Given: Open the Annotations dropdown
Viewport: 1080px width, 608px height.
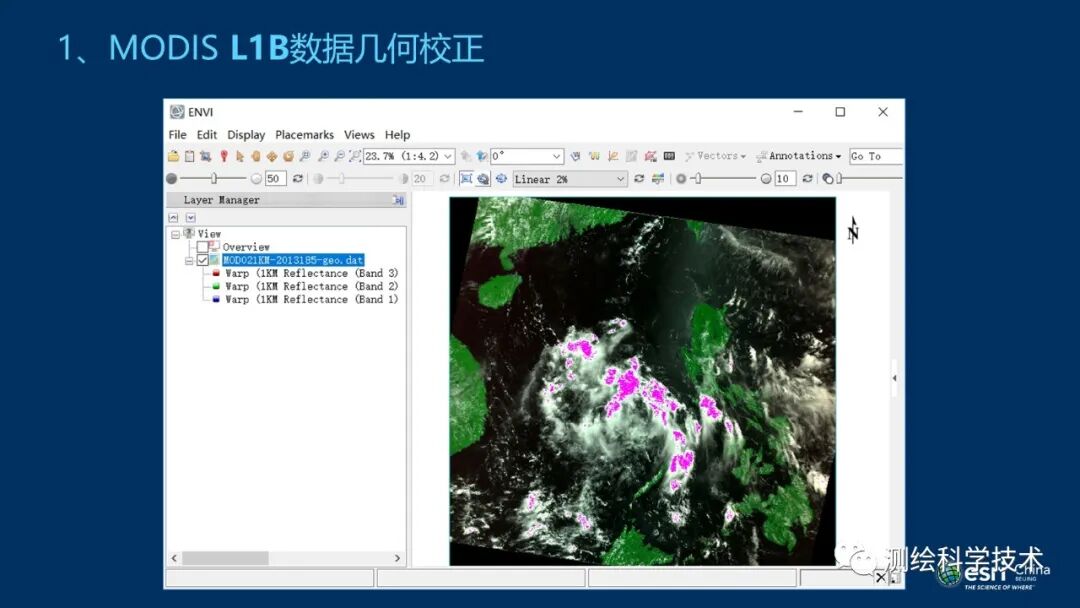Looking at the screenshot, I should tap(799, 156).
